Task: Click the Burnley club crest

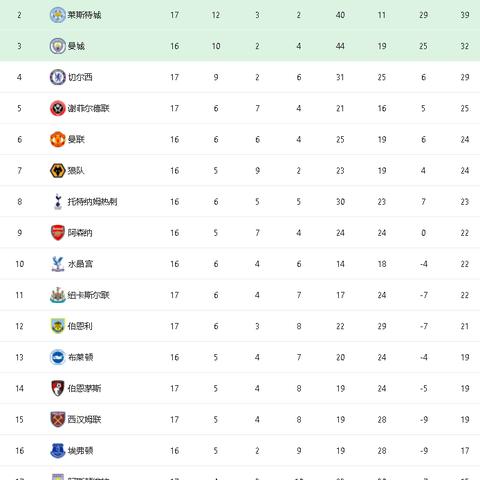Action: [x=57, y=326]
